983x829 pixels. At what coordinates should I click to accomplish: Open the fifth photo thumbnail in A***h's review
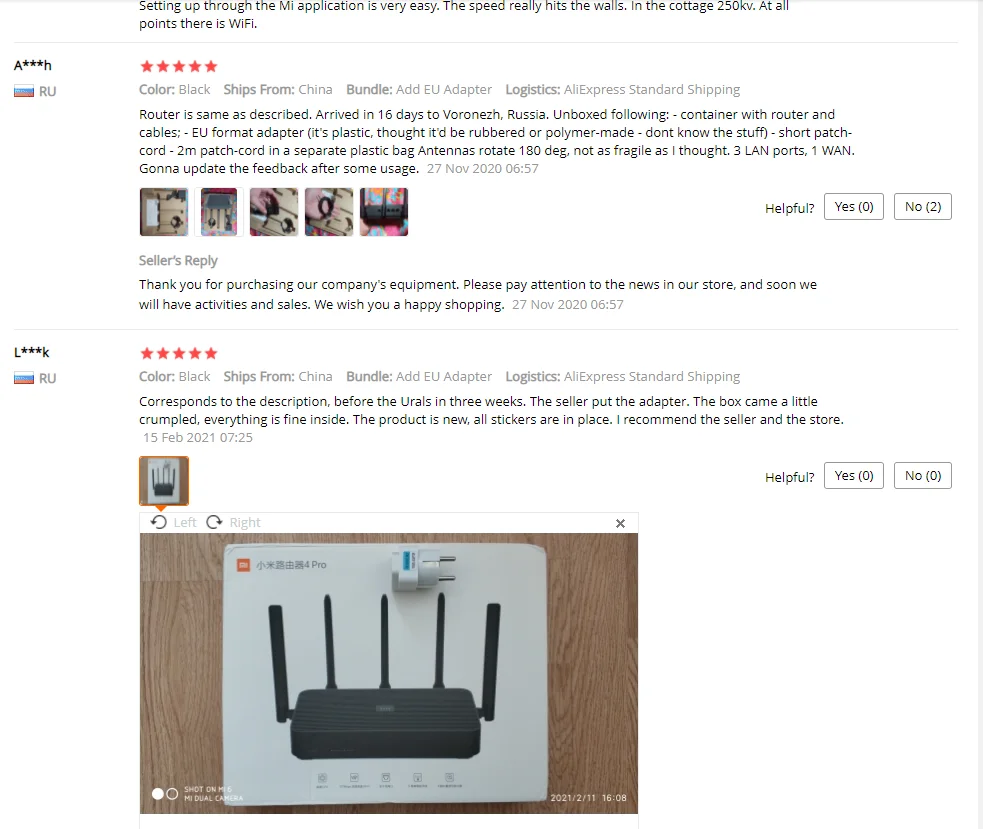(x=384, y=212)
